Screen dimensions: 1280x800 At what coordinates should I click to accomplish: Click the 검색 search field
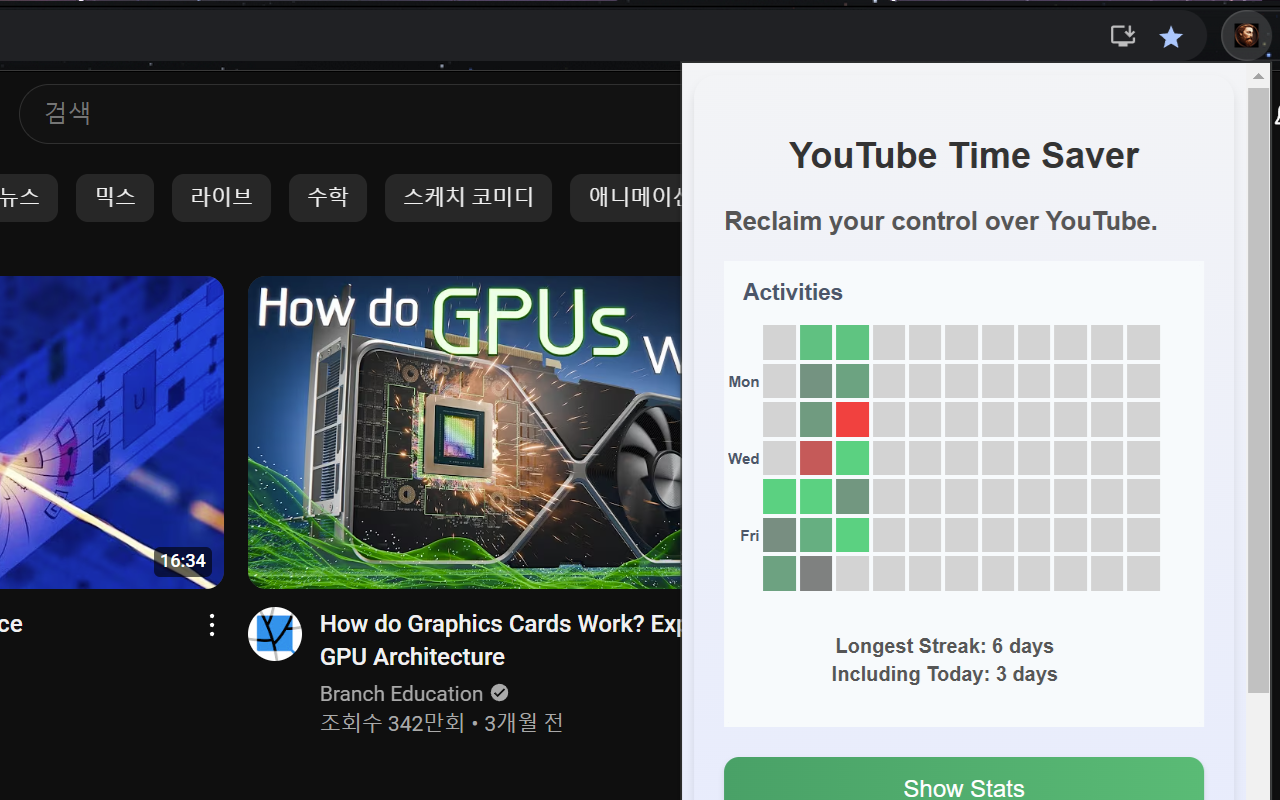click(x=350, y=113)
